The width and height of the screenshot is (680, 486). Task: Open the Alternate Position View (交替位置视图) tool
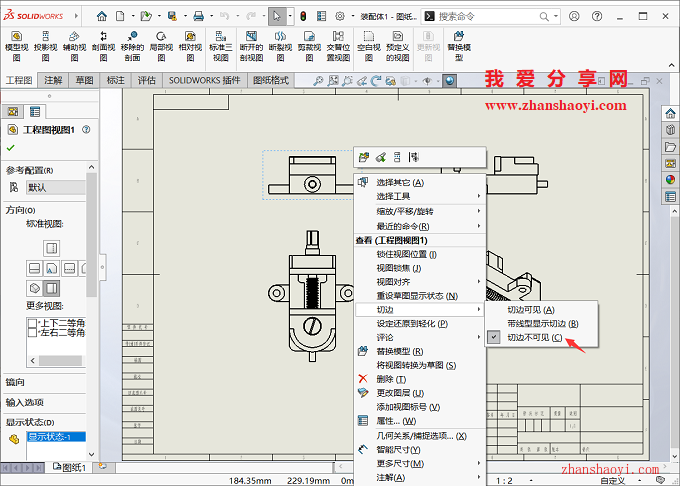[x=338, y=46]
